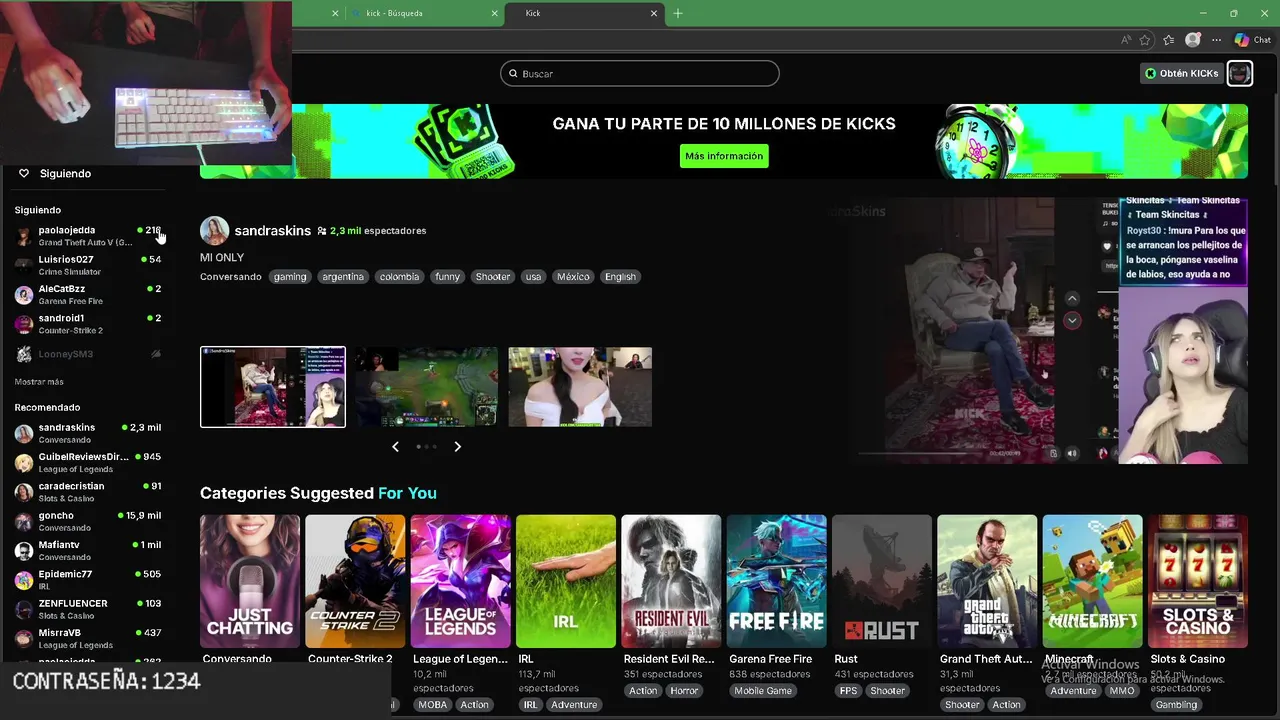
Task: Click goncho avatar in Recomendado
Action: click(23, 522)
